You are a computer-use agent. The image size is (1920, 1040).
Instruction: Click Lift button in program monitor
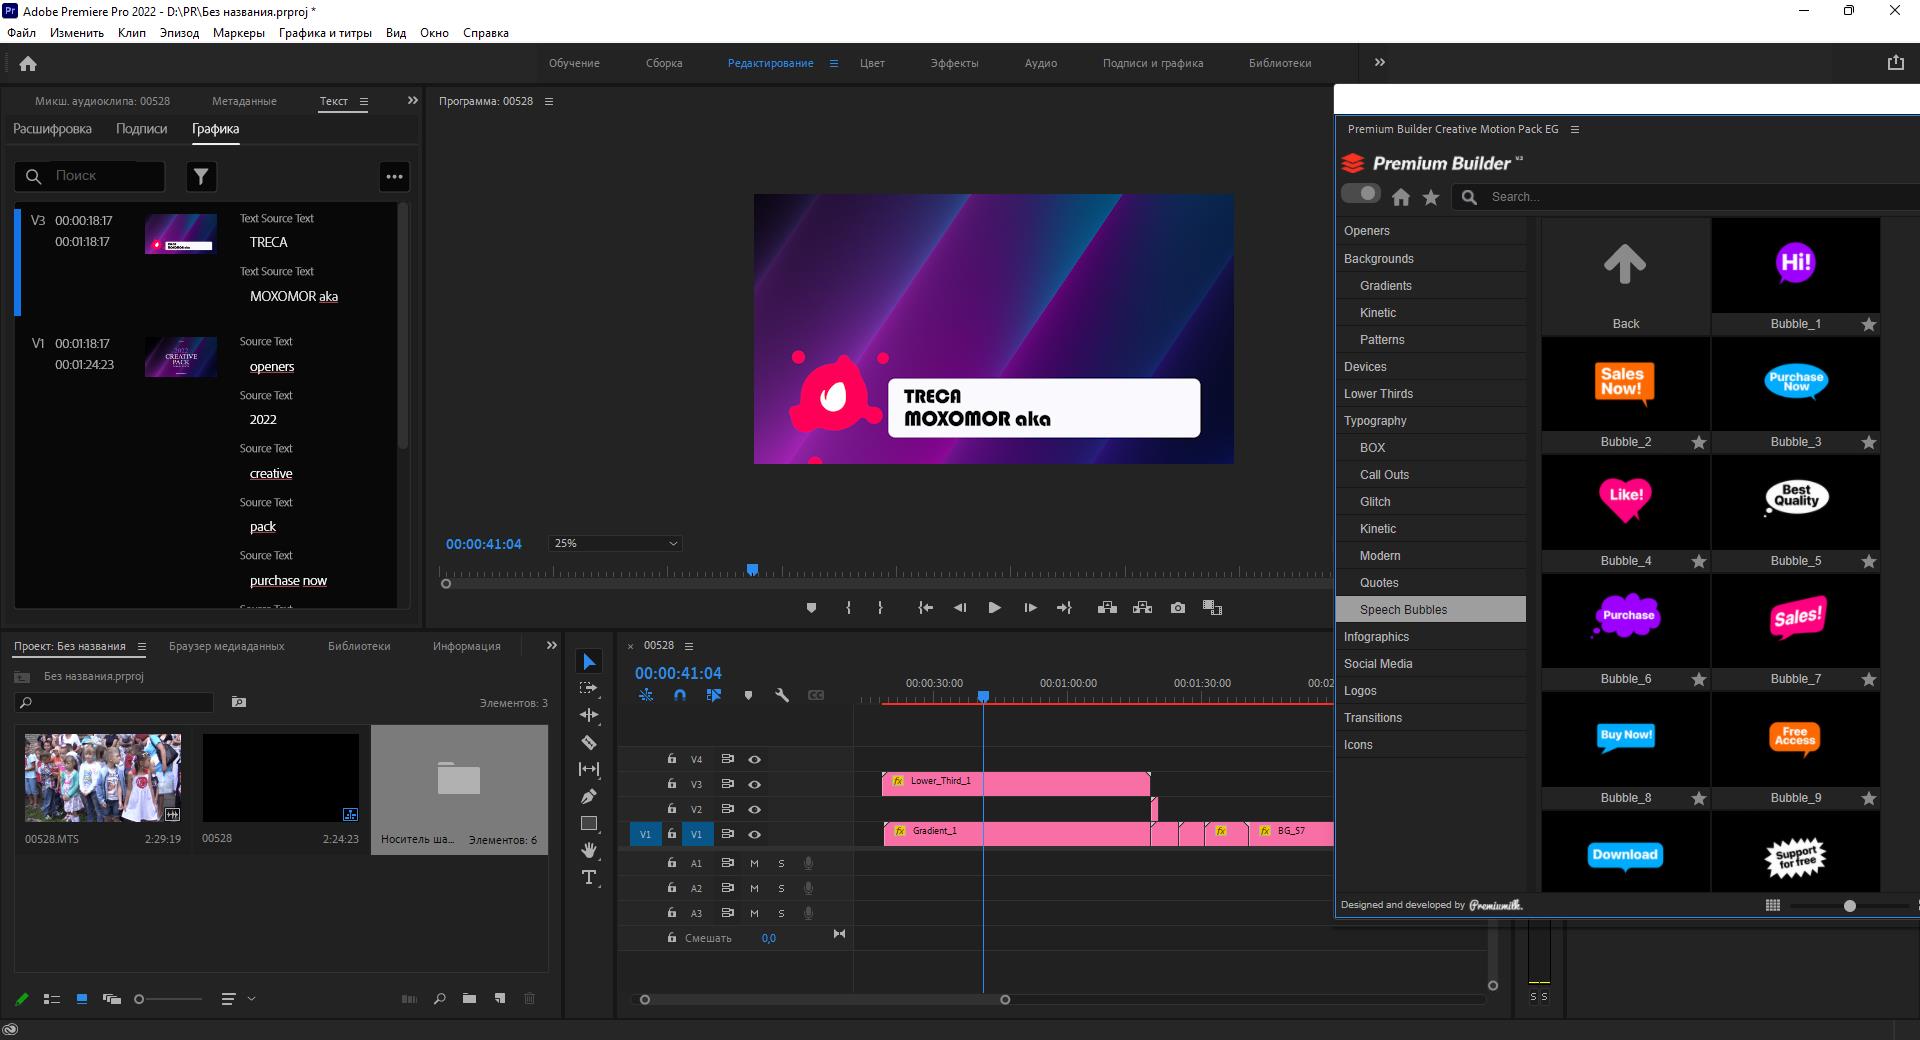(x=1107, y=608)
